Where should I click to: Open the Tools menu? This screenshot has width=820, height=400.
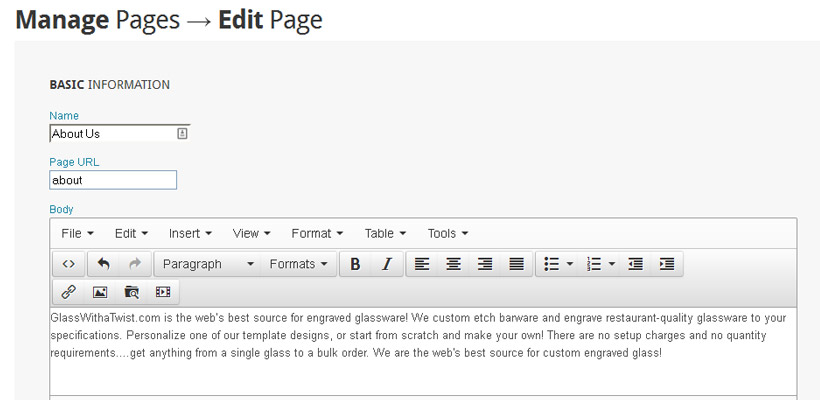(448, 233)
